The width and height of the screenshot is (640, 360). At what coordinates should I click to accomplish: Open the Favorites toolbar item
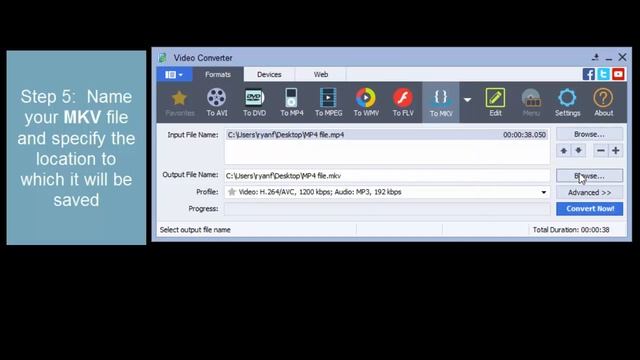coord(180,103)
